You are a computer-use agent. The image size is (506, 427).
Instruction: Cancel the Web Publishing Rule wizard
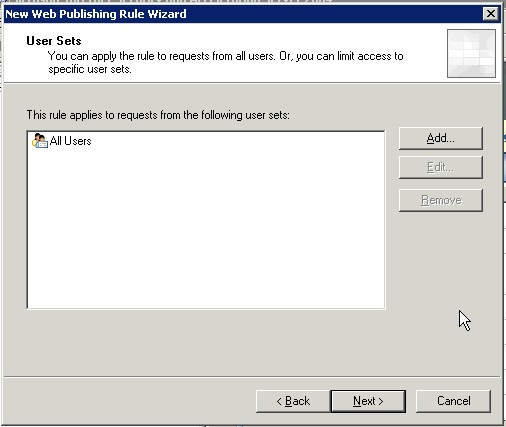click(453, 401)
